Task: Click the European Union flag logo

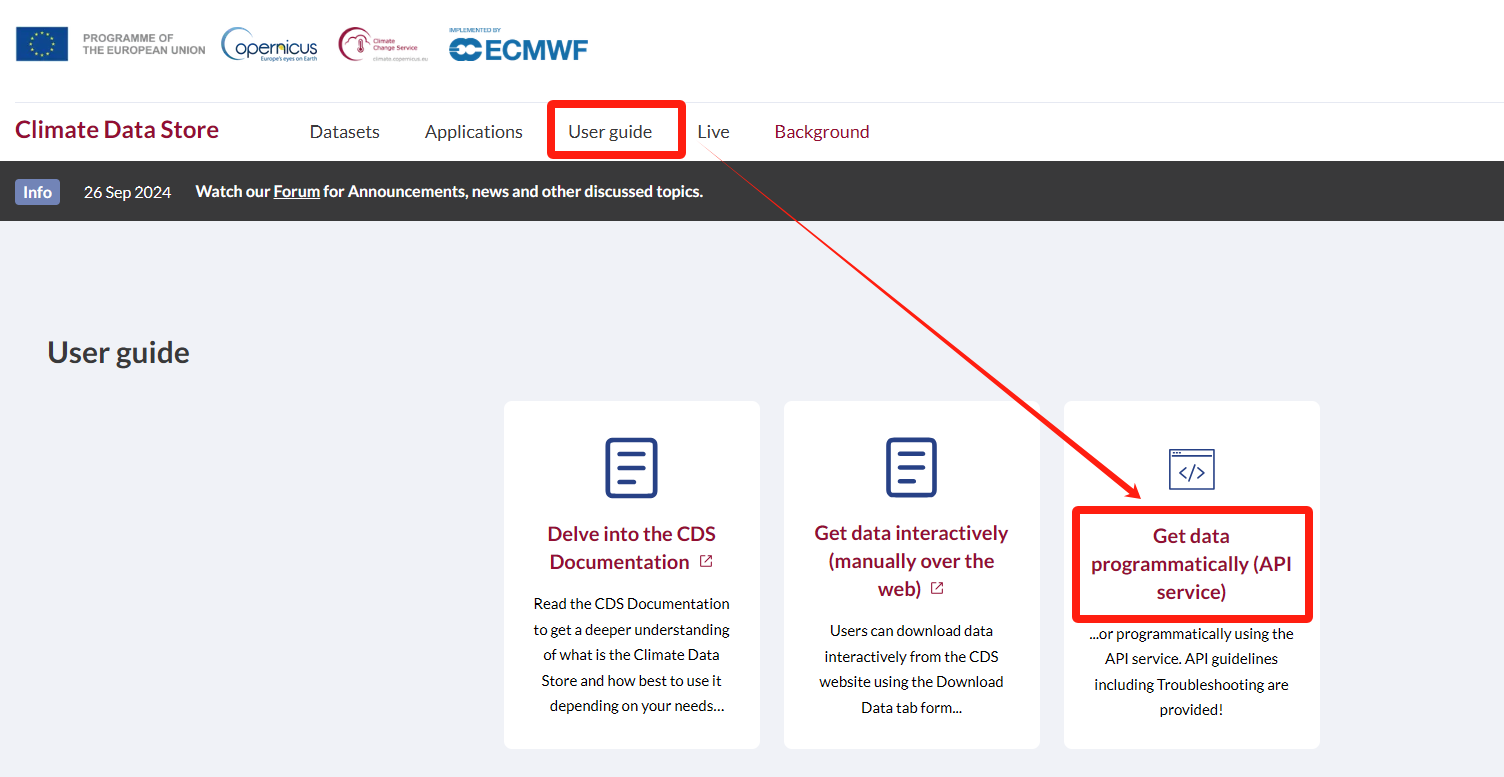Action: (x=42, y=44)
